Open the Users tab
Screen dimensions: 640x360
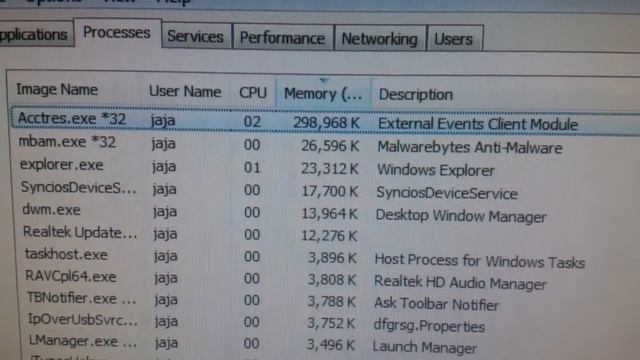point(454,39)
